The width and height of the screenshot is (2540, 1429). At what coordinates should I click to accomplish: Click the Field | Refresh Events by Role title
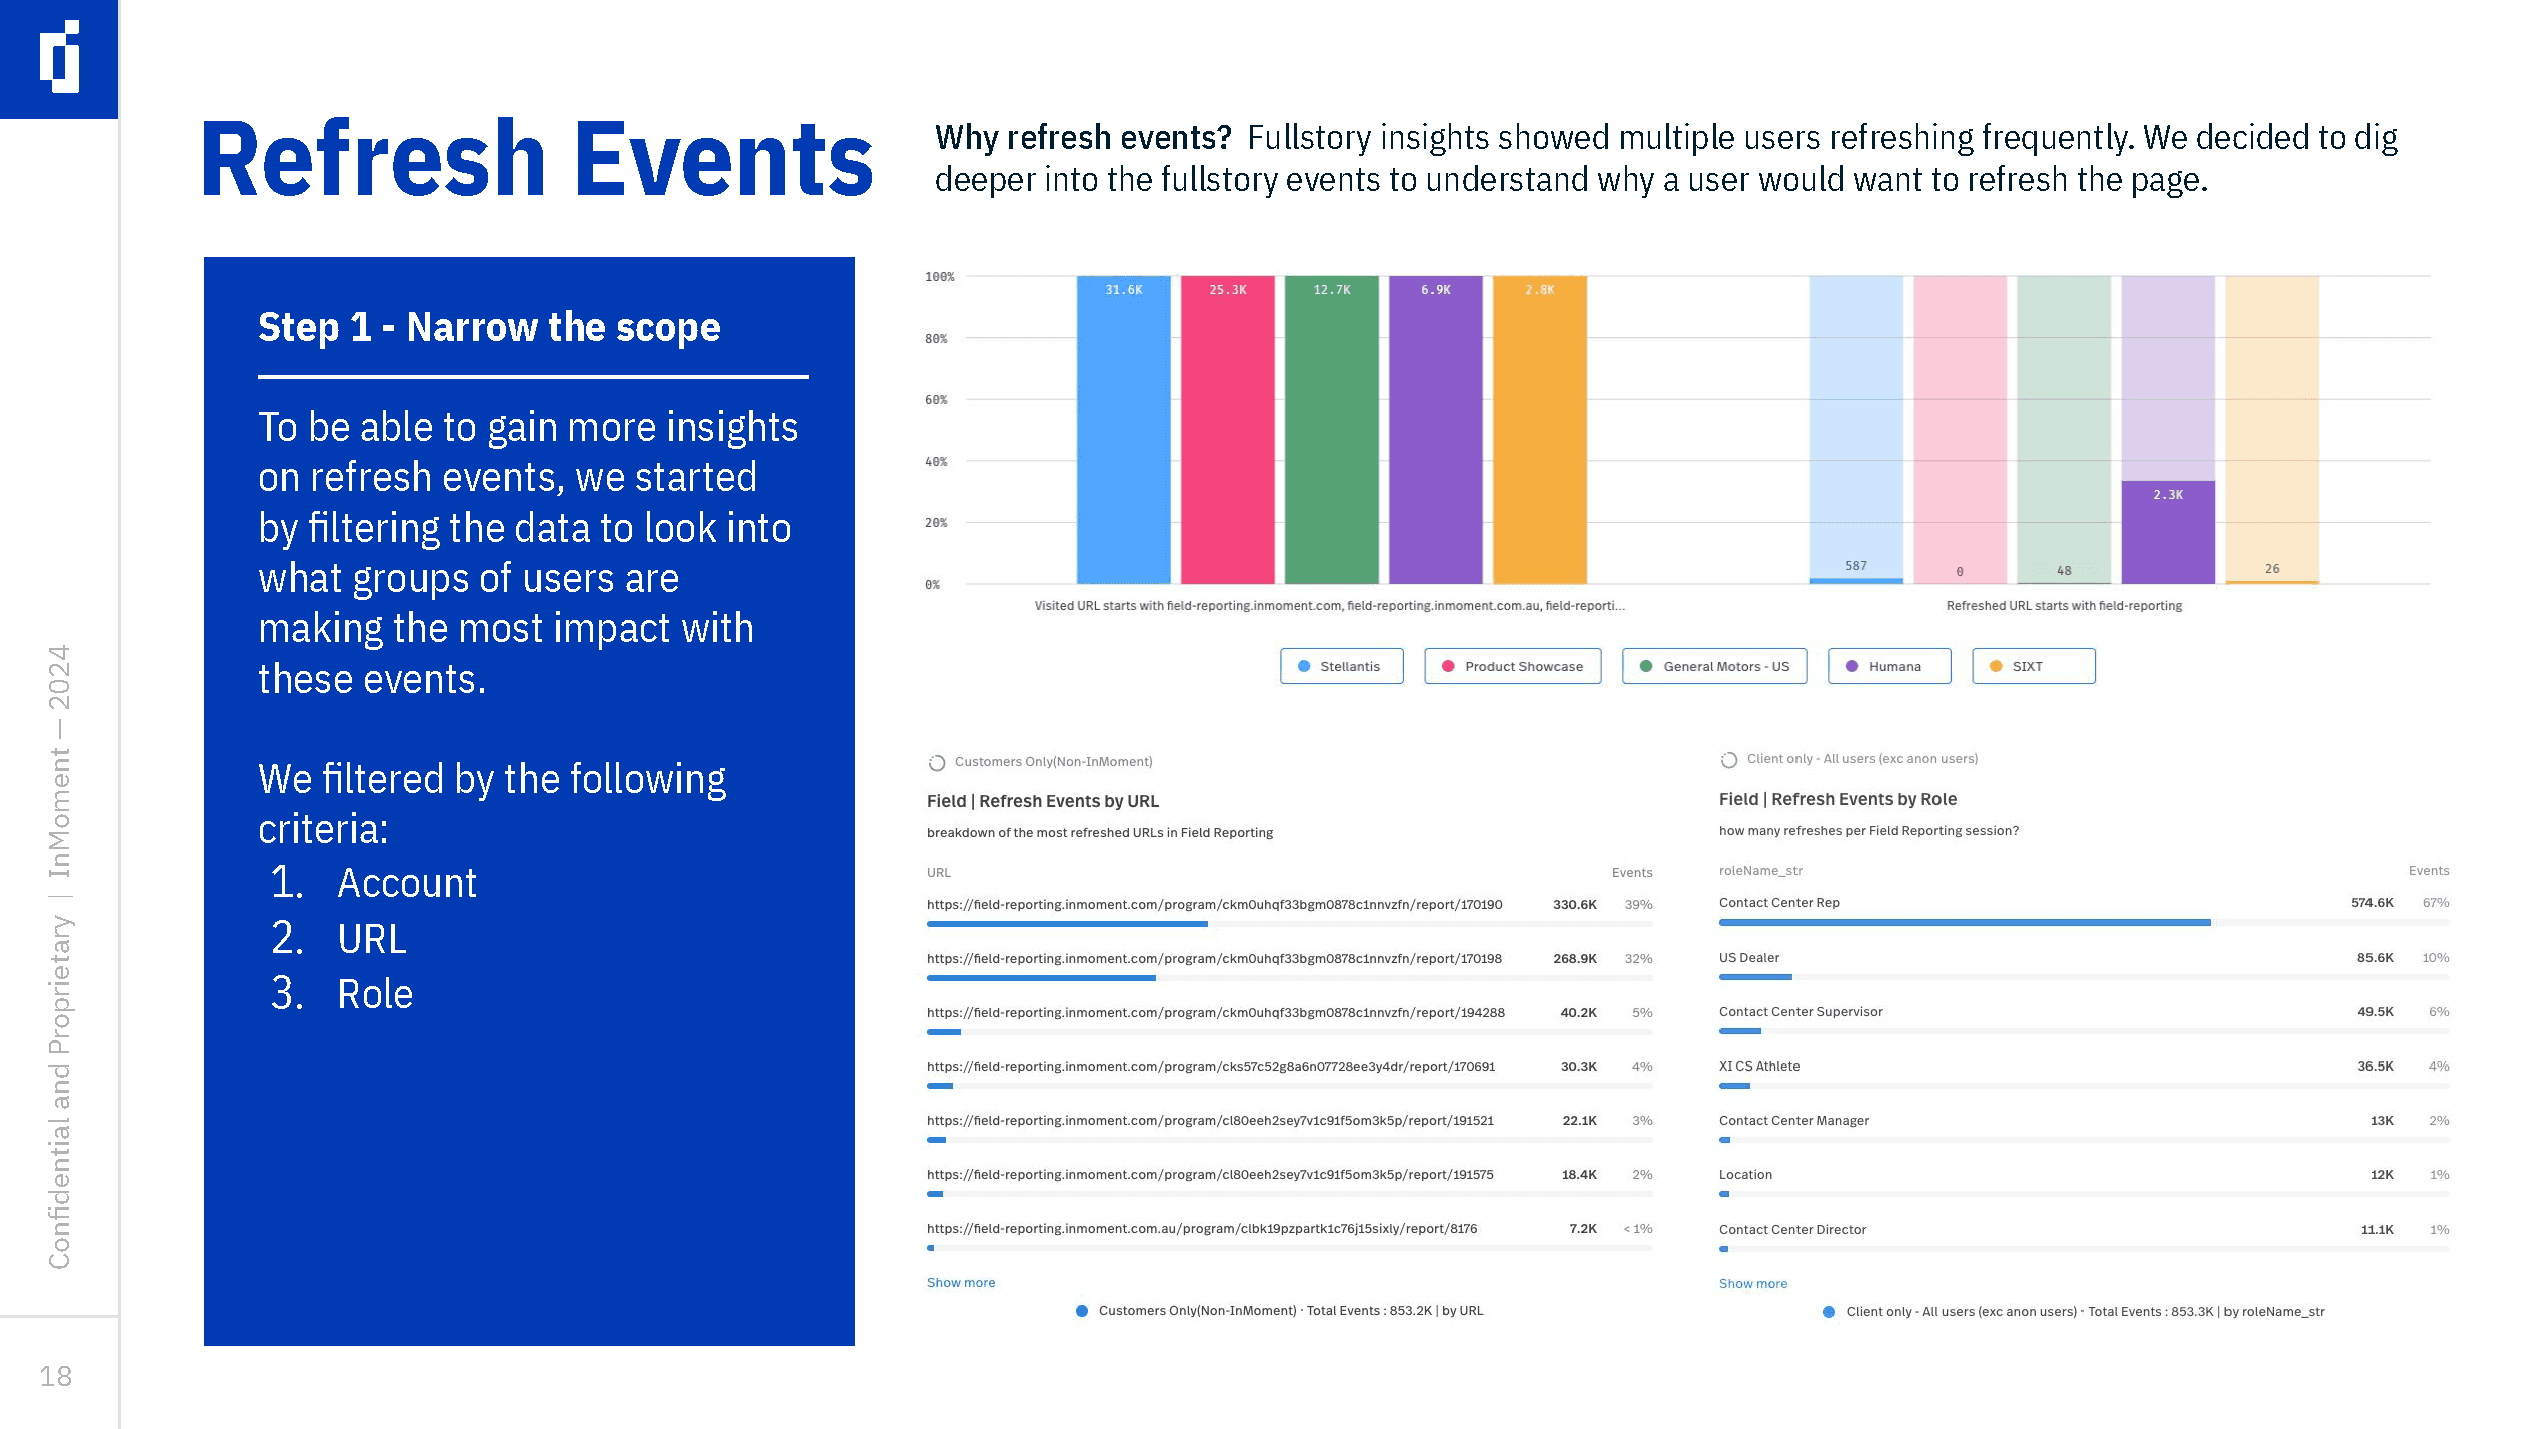click(1837, 799)
